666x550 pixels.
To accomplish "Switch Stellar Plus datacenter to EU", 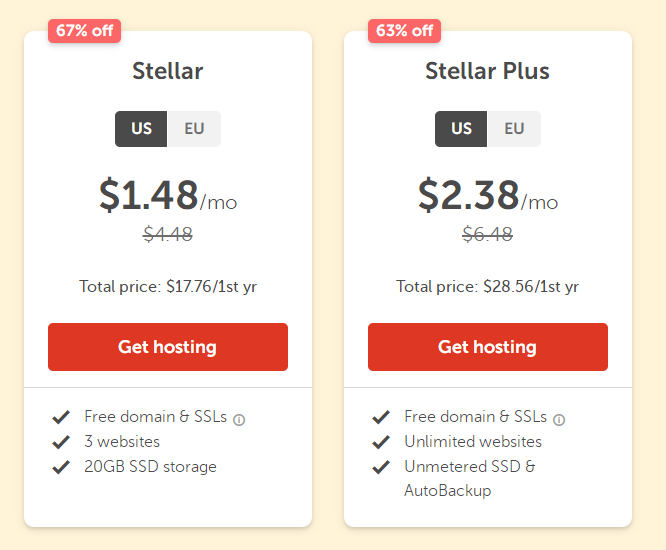I will tap(514, 129).
